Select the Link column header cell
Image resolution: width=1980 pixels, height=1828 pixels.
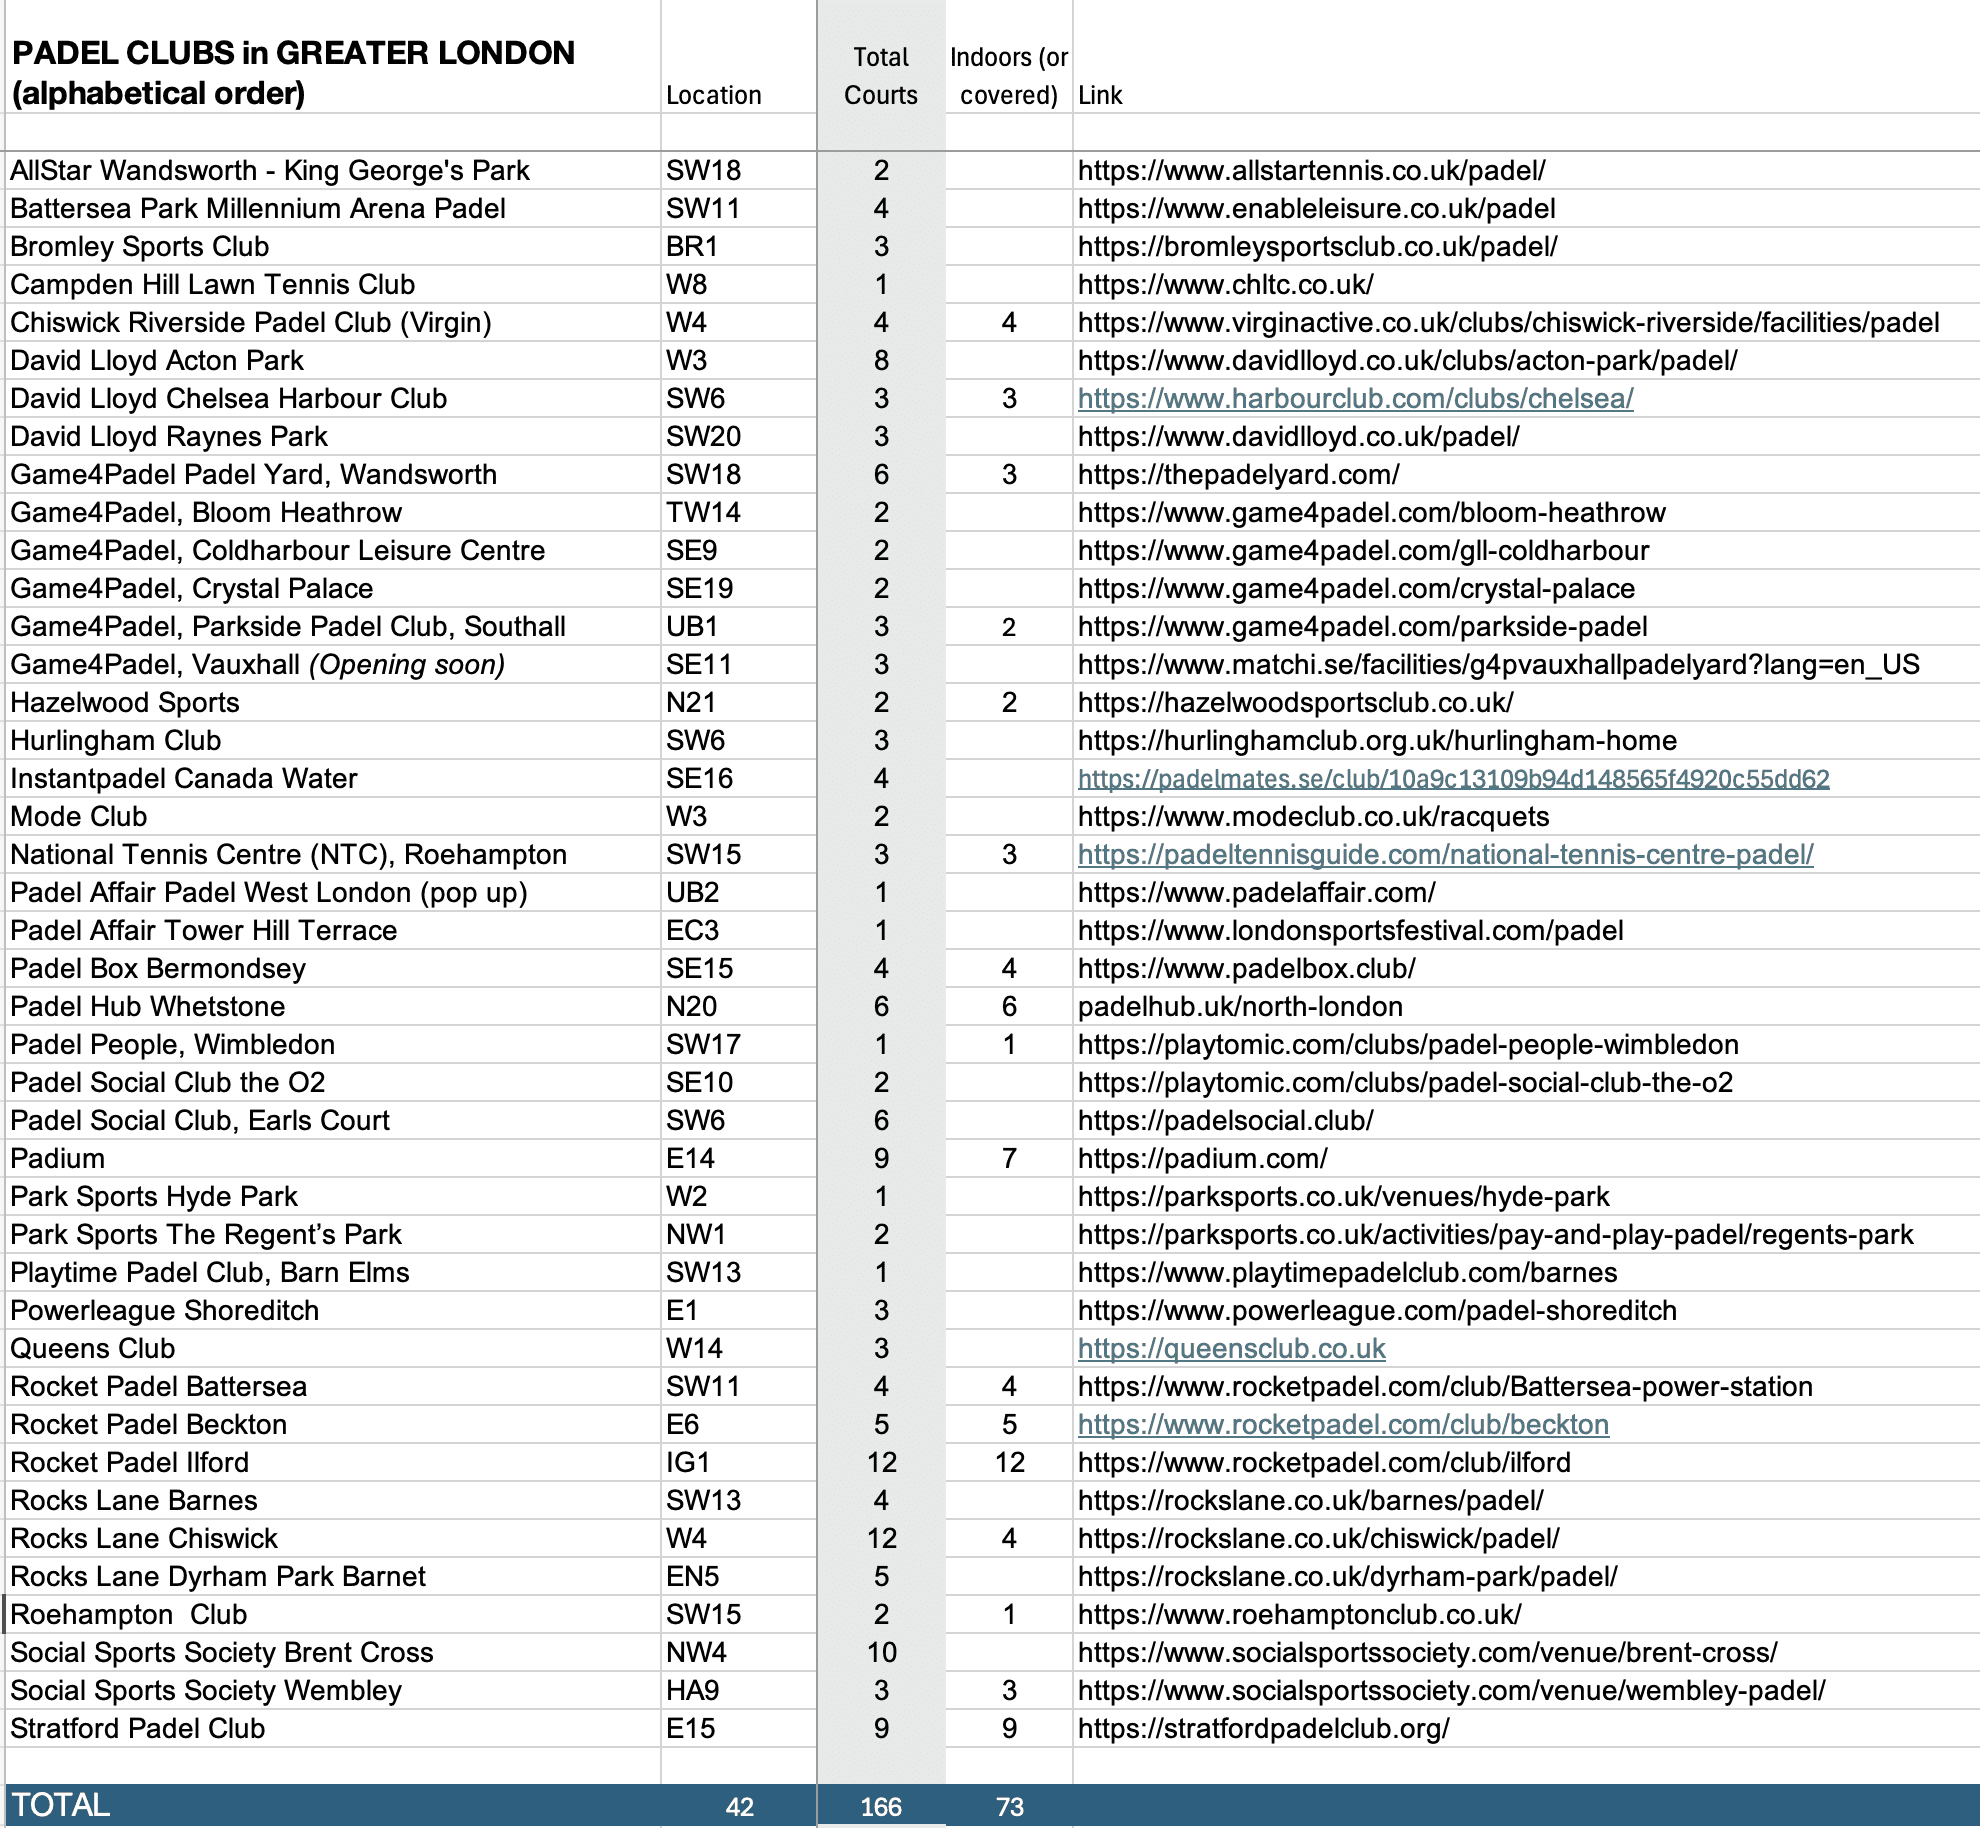click(1100, 95)
